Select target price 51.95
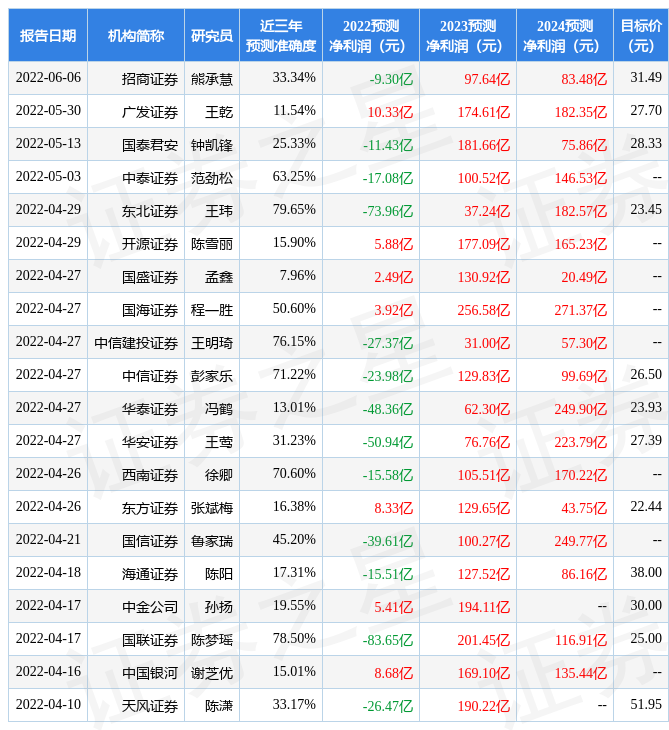The height and width of the screenshot is (730, 669). tap(646, 705)
